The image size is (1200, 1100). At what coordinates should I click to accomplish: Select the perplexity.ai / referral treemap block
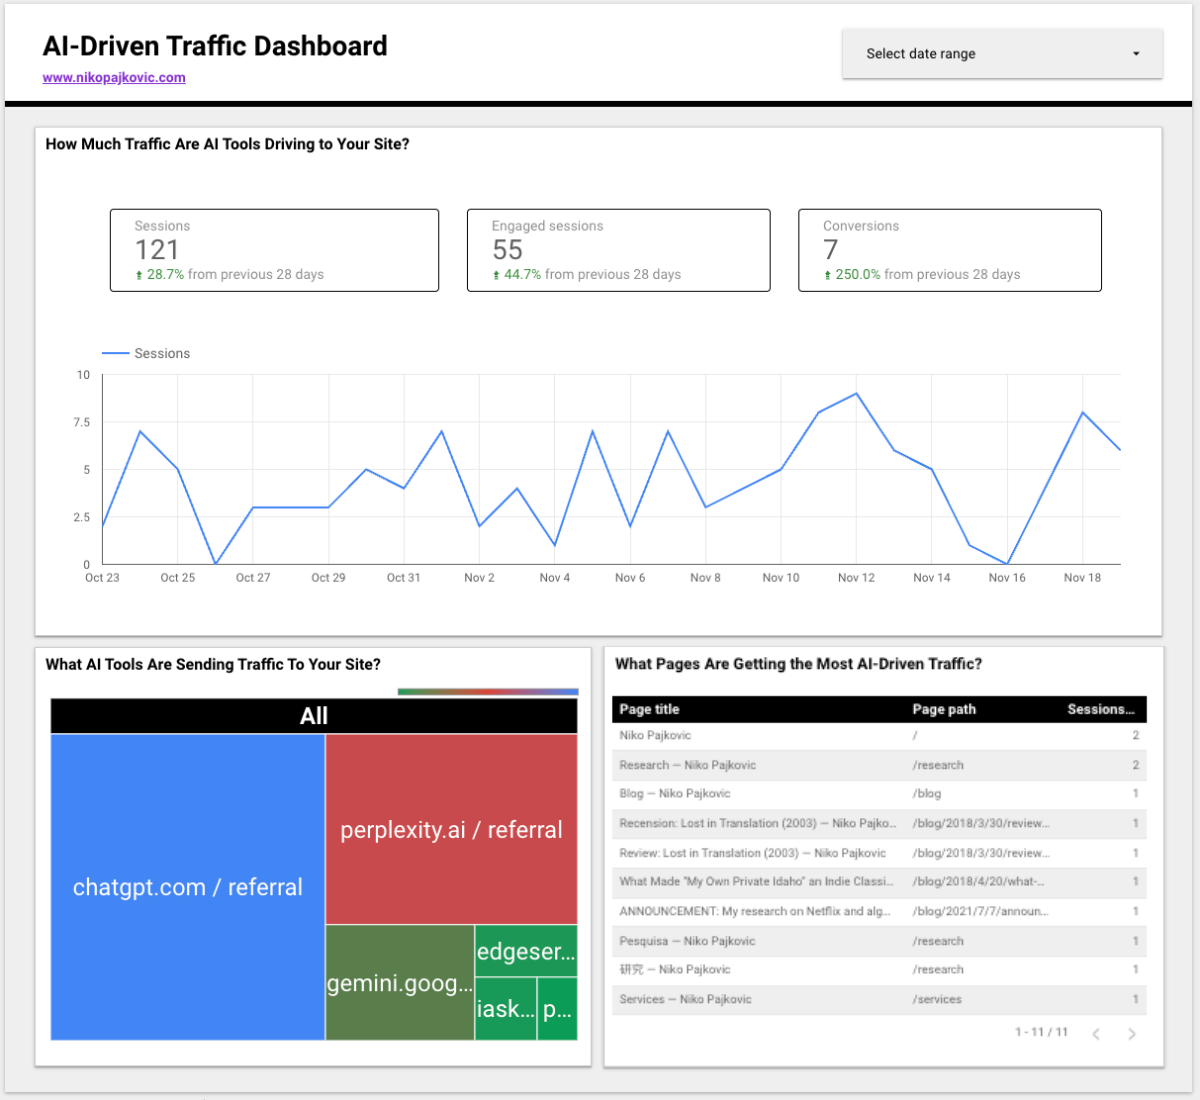[451, 828]
